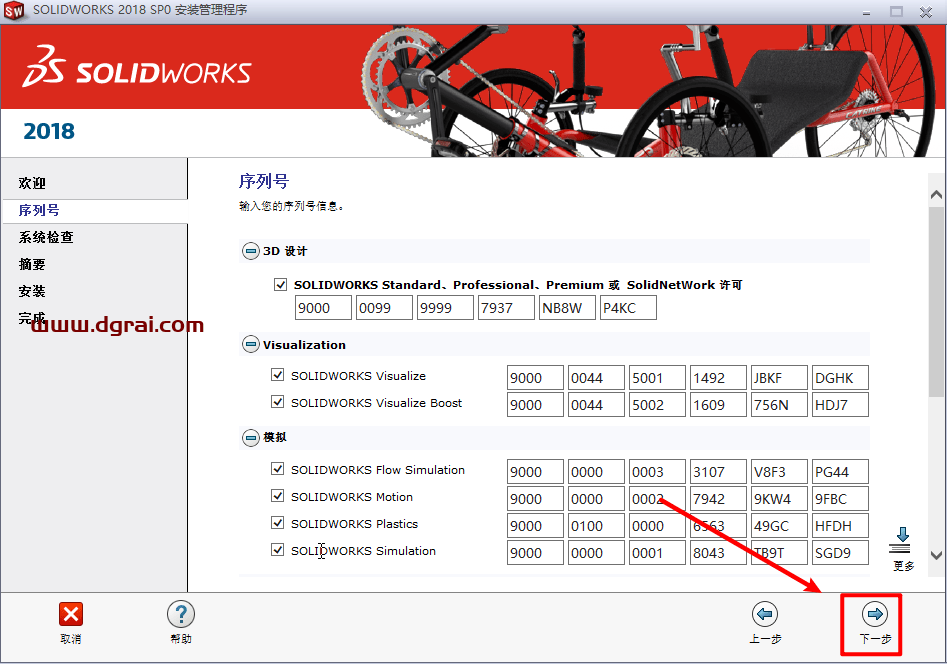Toggle the SOLIDWORKS Motion checkbox

[277, 496]
